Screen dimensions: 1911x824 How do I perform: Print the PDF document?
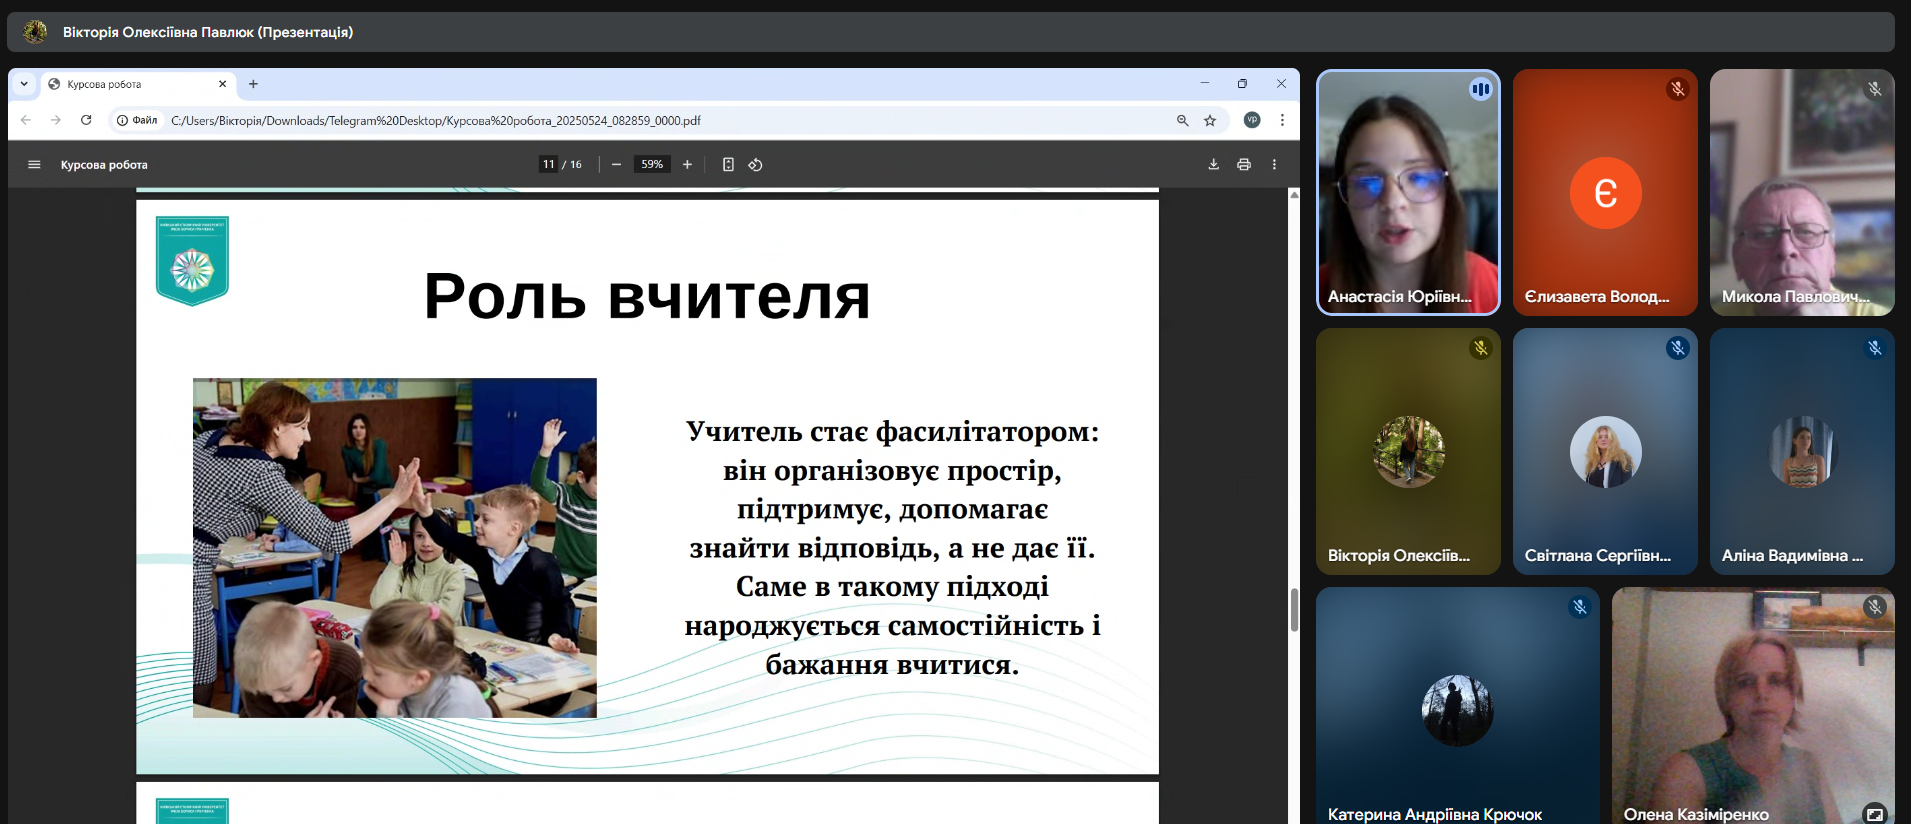click(x=1244, y=165)
